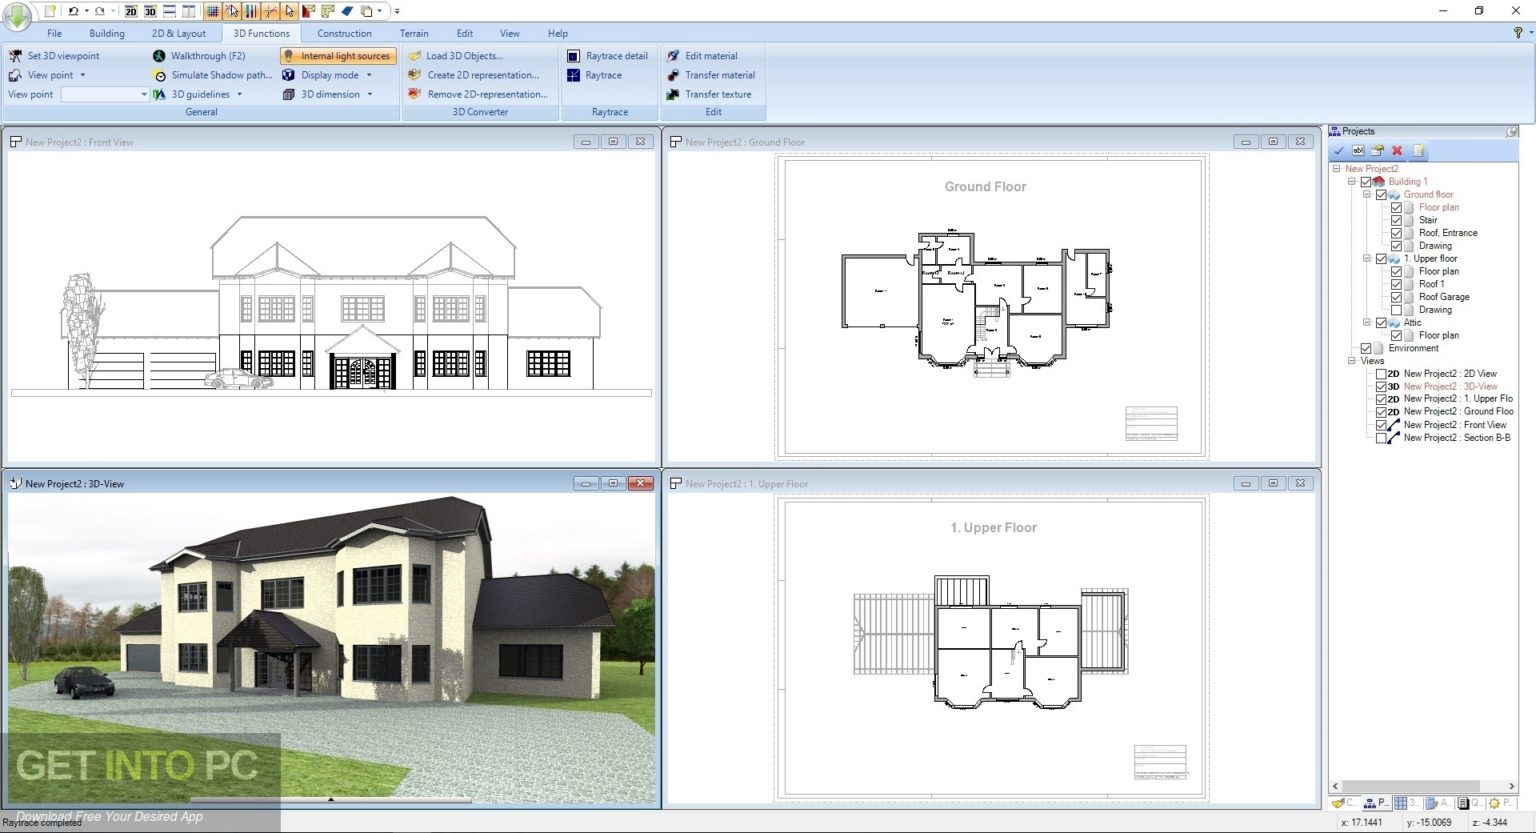Viewport: 1536px width, 833px height.
Task: Click the Raytrace icon
Action: 573,75
